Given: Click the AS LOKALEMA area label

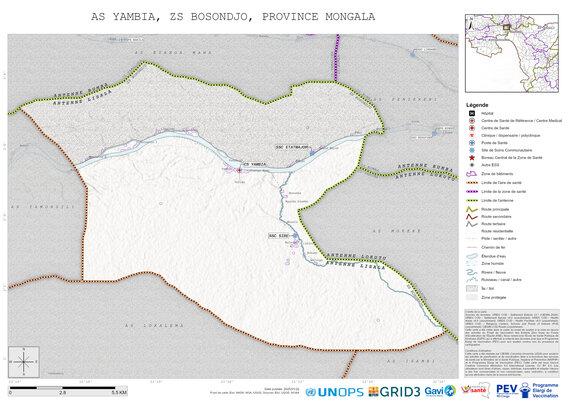Looking at the screenshot, I should point(154,326).
